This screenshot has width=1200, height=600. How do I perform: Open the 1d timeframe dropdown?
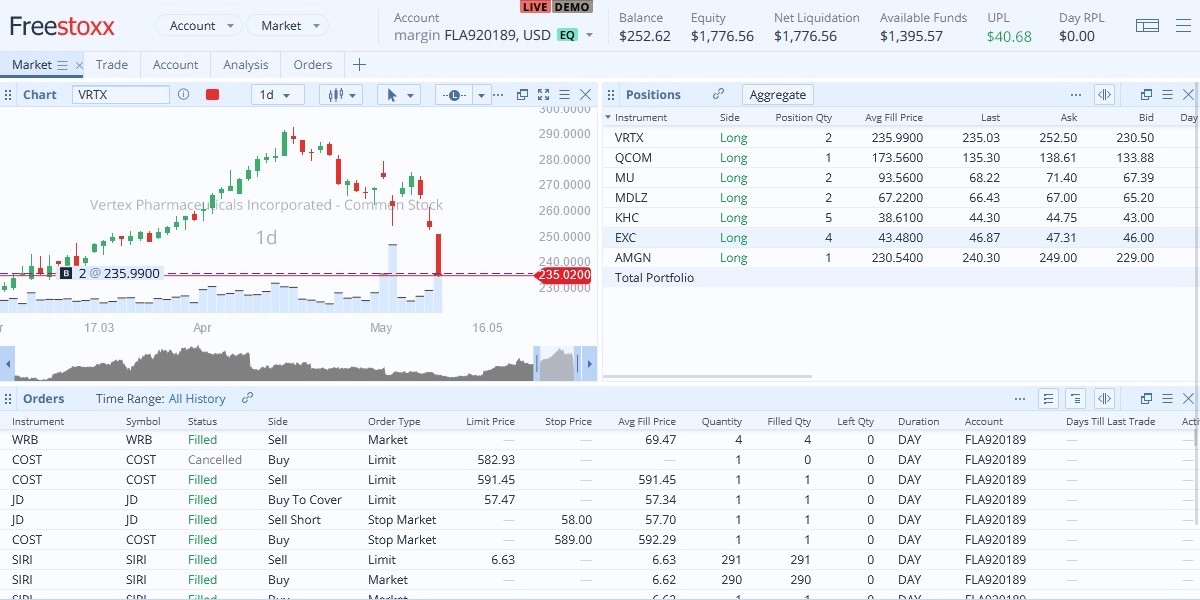pyautogui.click(x=277, y=95)
